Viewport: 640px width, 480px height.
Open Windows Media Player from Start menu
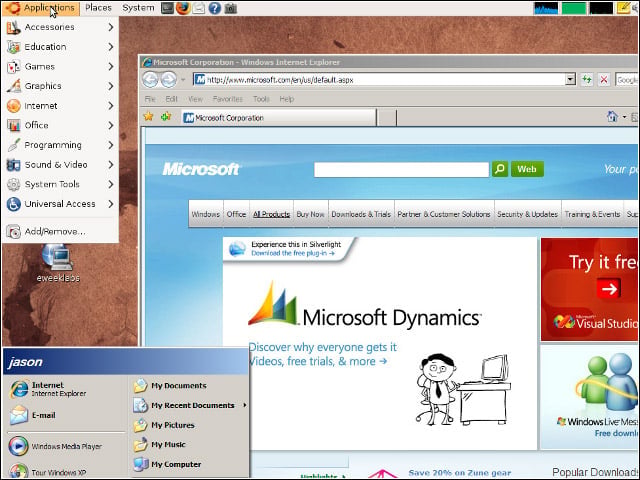point(55,446)
